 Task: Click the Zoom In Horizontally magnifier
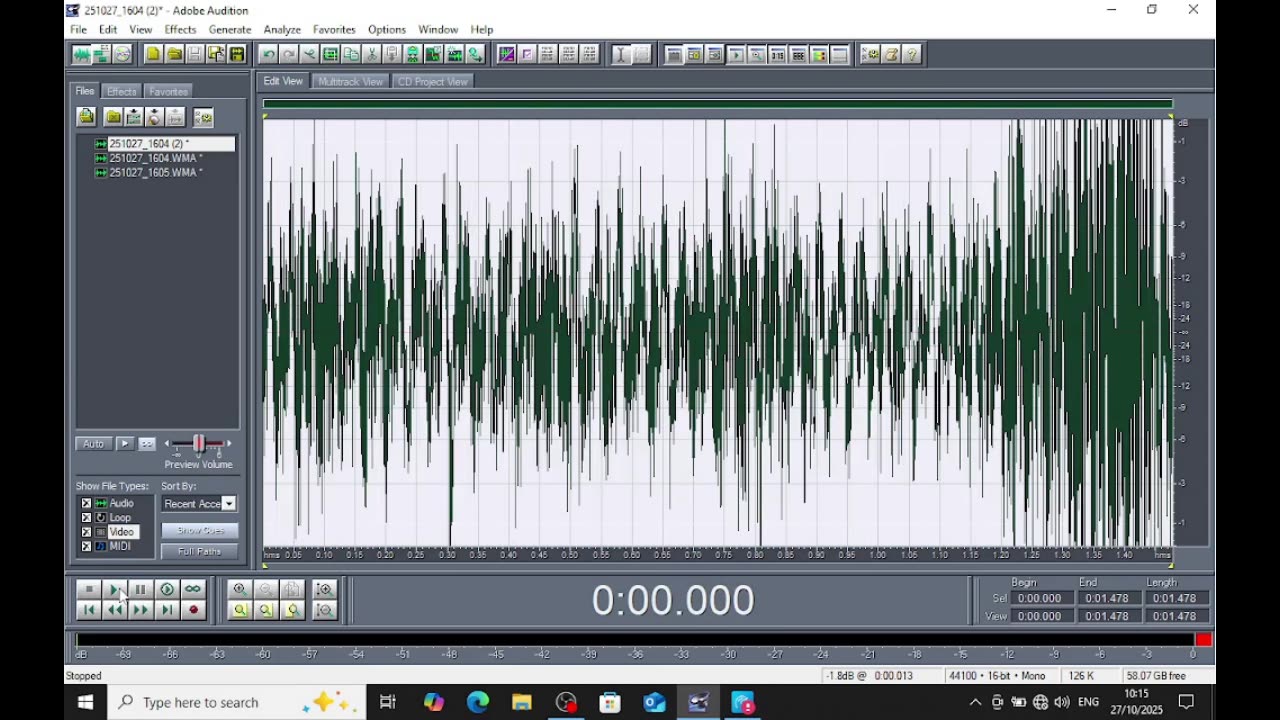(x=240, y=590)
